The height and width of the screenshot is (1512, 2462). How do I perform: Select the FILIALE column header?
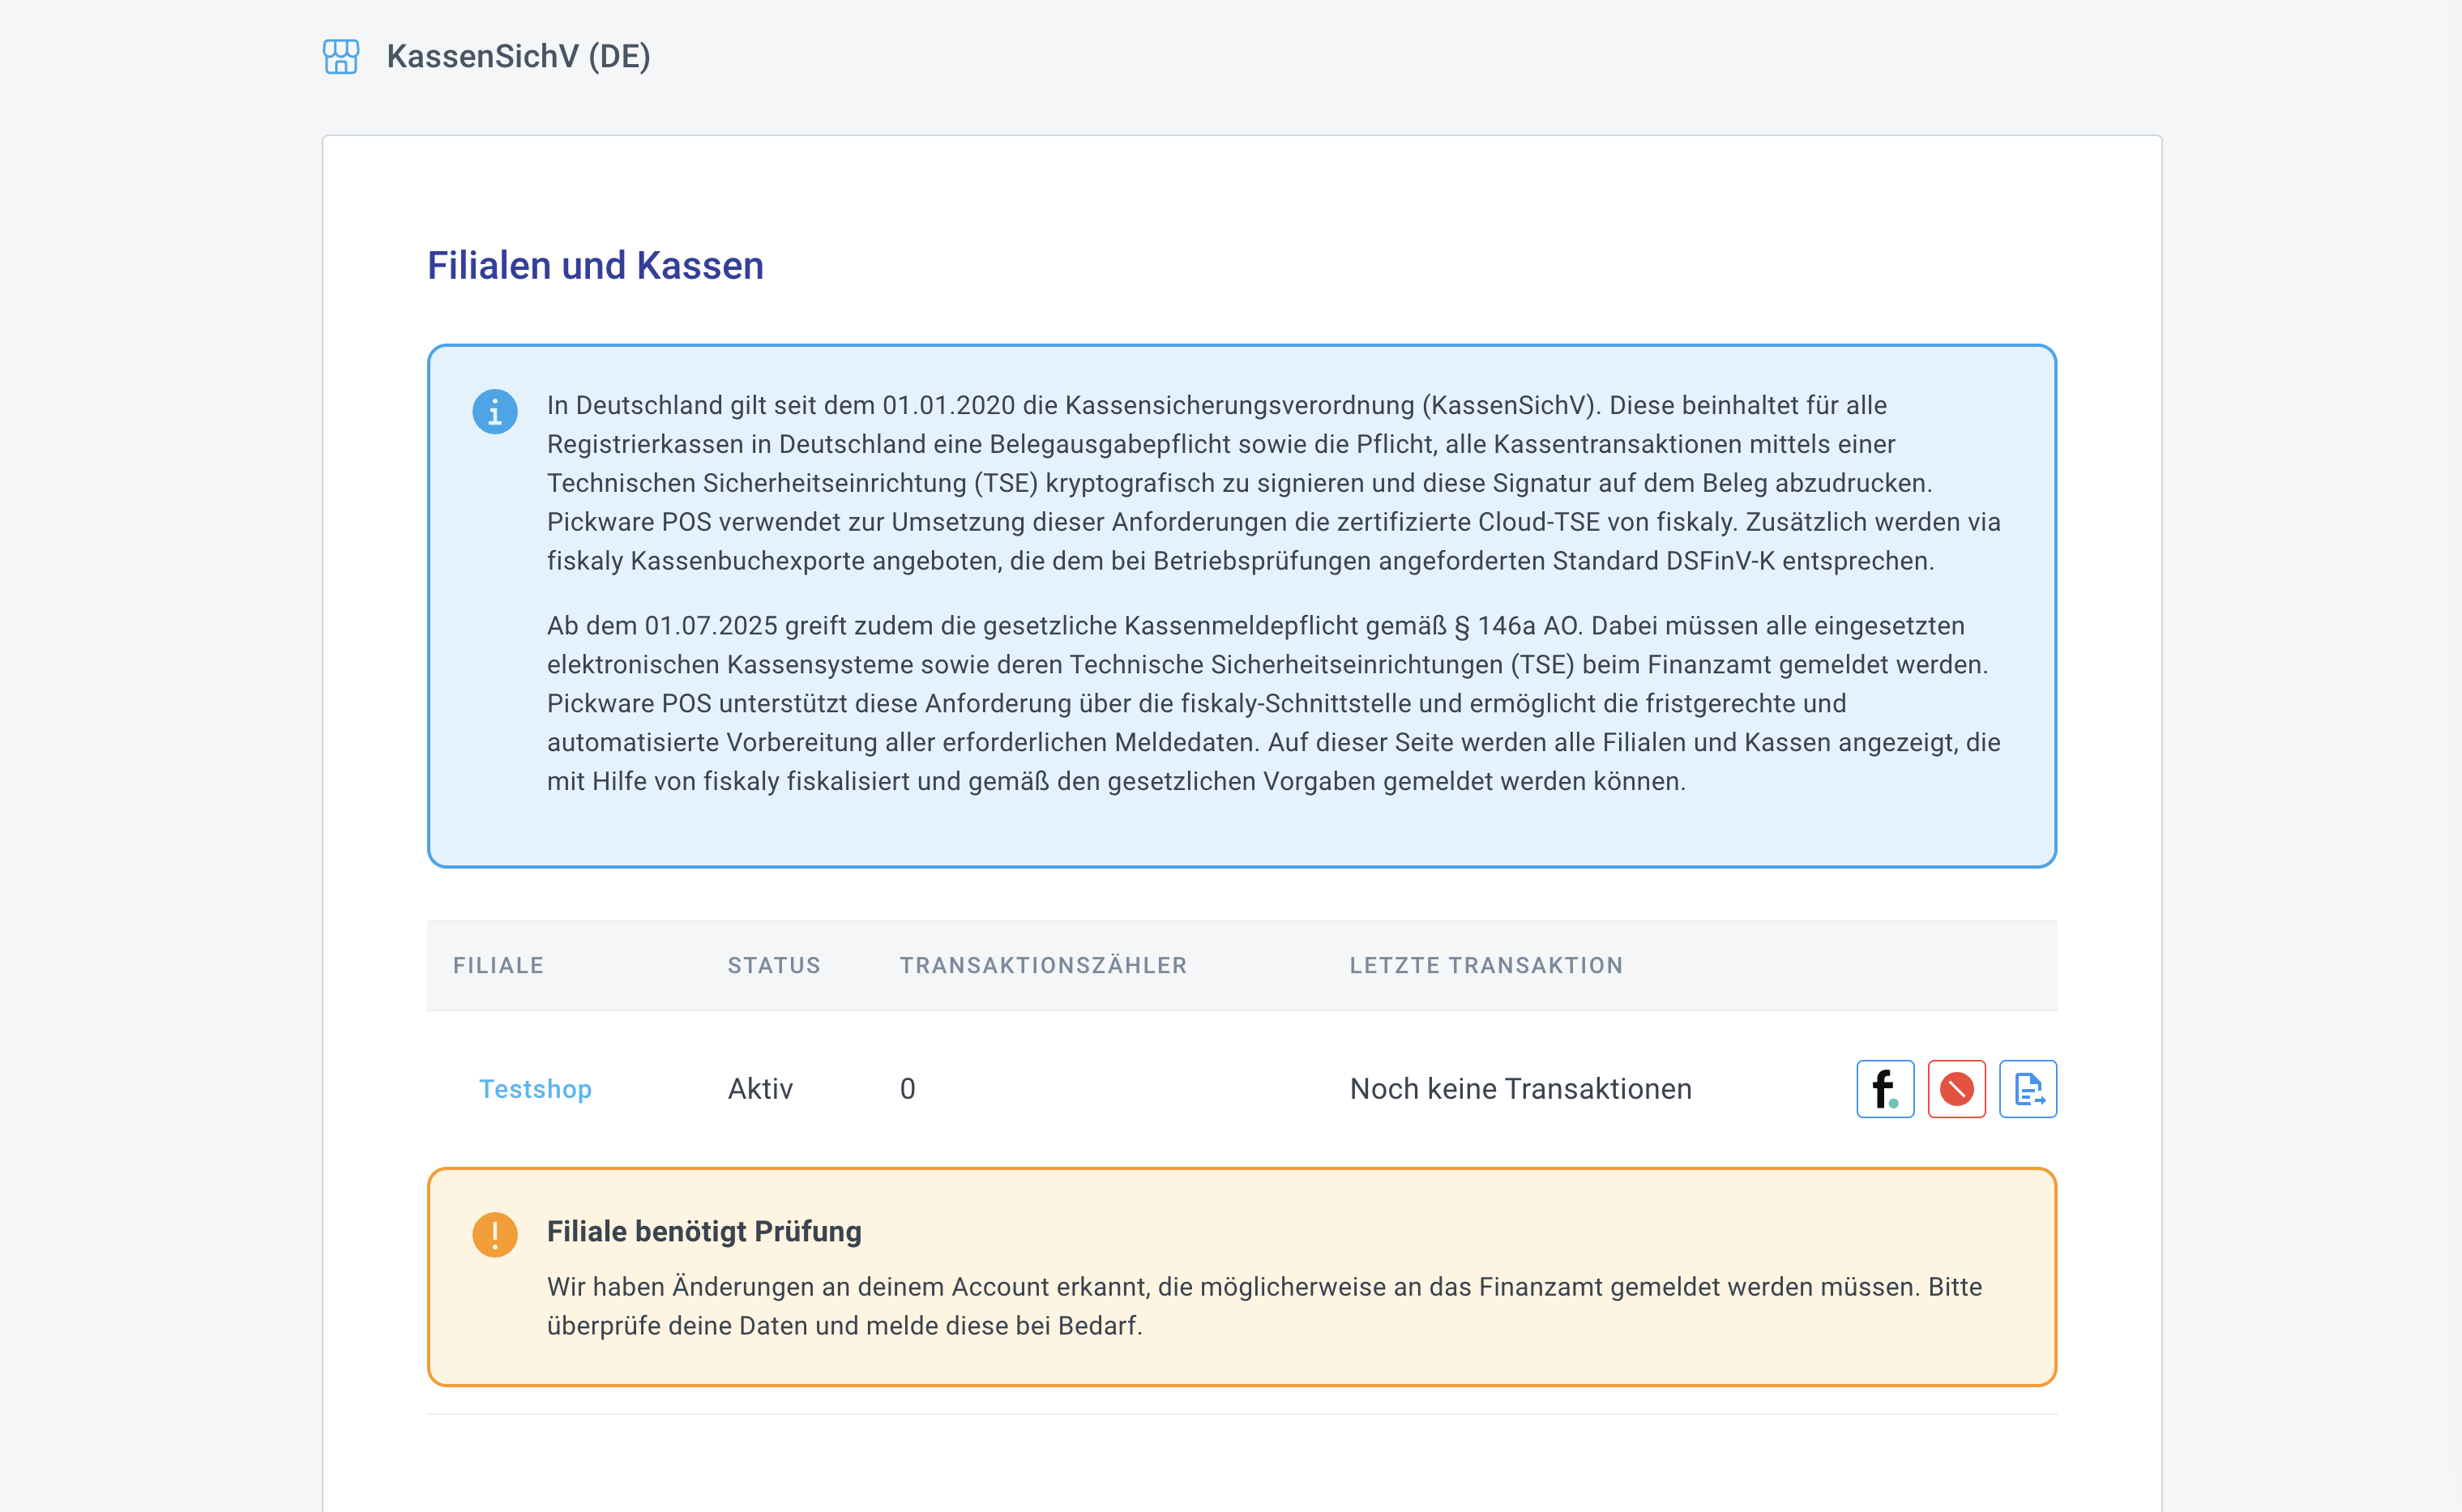[x=498, y=965]
